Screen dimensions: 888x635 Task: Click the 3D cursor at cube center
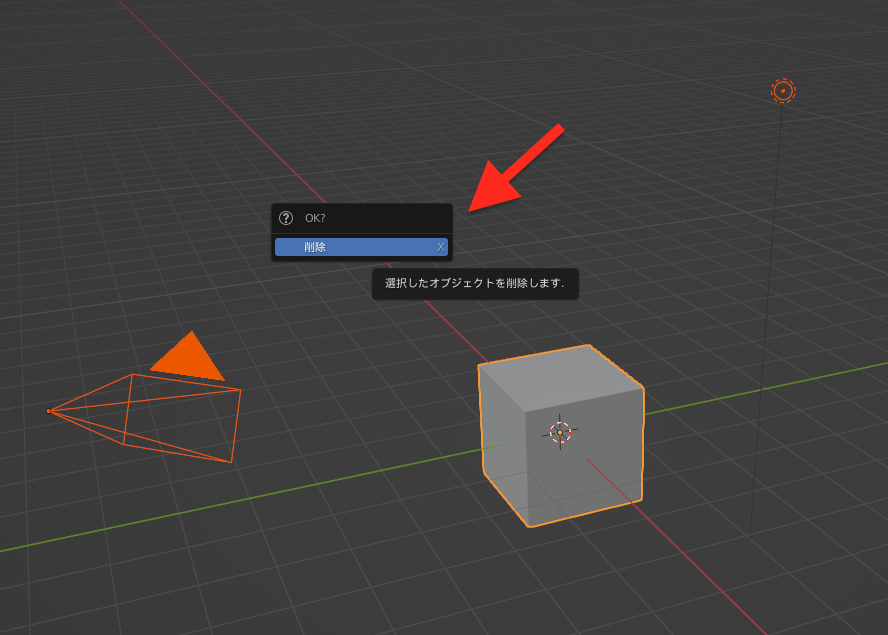point(560,432)
